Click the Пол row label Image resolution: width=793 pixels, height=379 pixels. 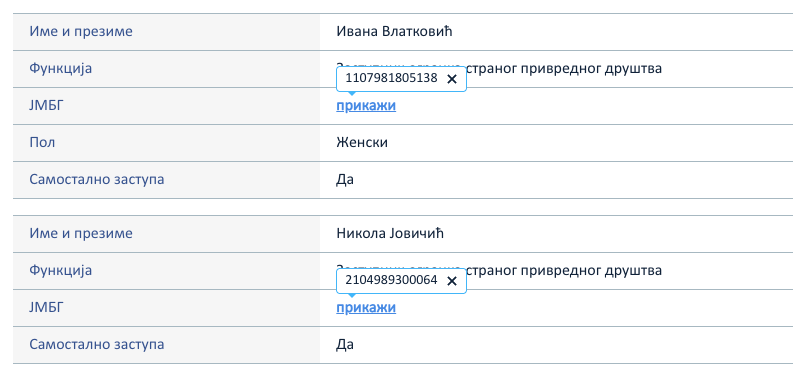(x=42, y=143)
